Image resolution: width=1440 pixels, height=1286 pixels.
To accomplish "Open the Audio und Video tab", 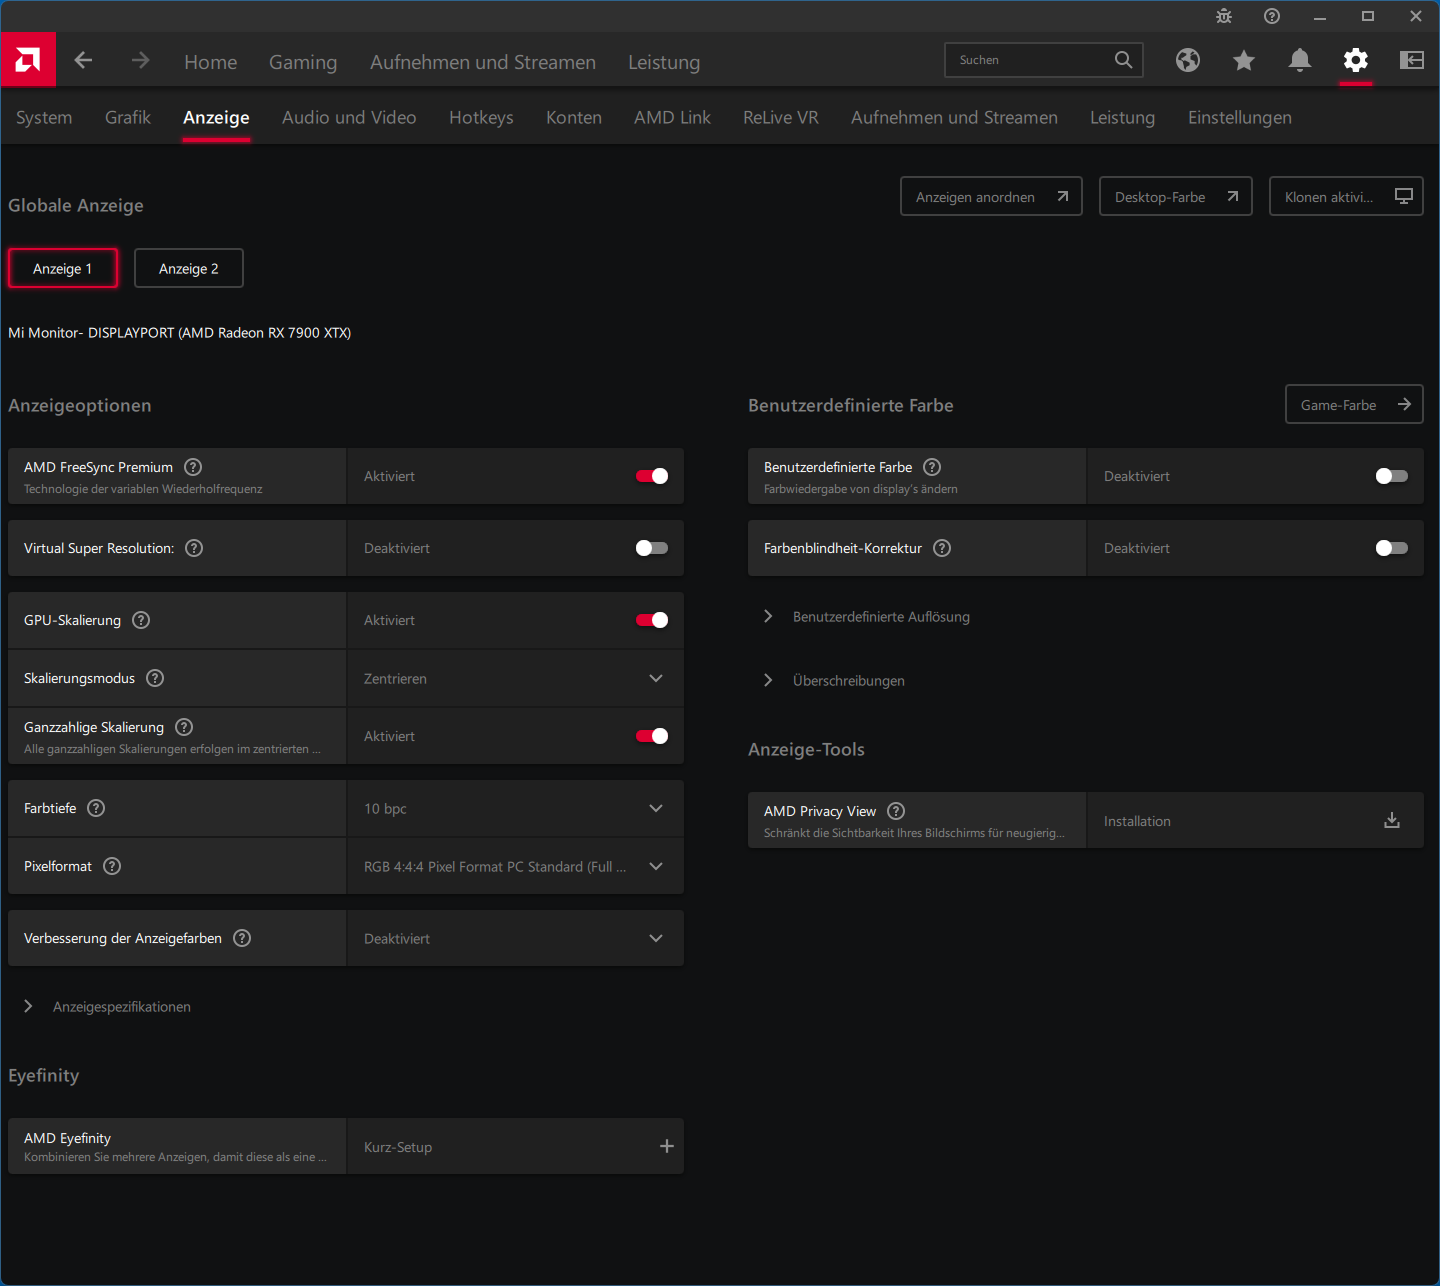I will [x=349, y=117].
